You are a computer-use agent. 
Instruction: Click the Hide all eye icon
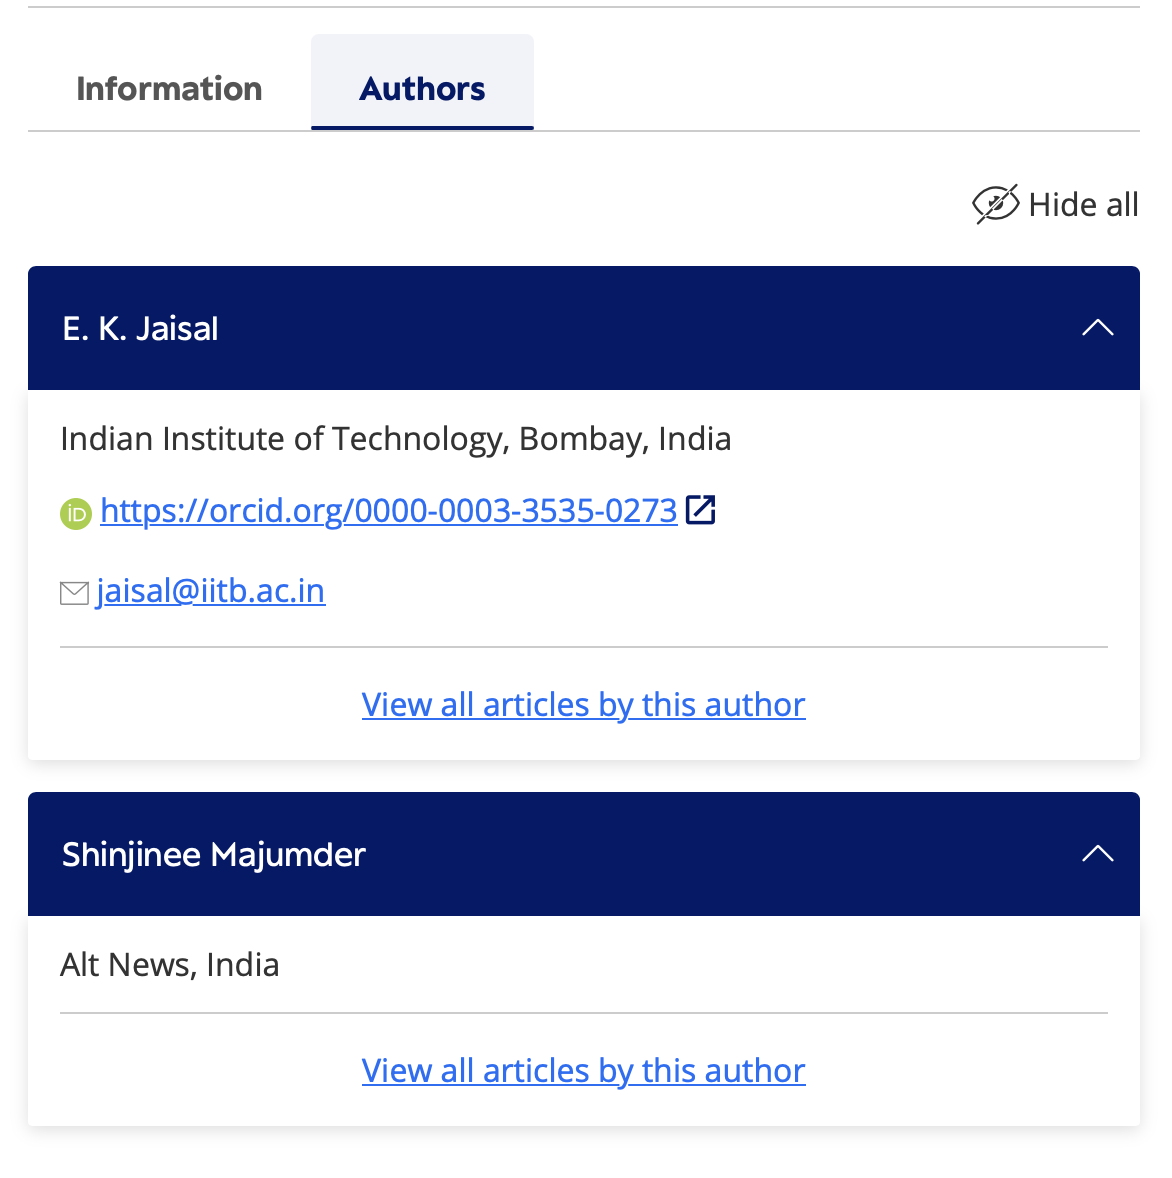pos(995,204)
